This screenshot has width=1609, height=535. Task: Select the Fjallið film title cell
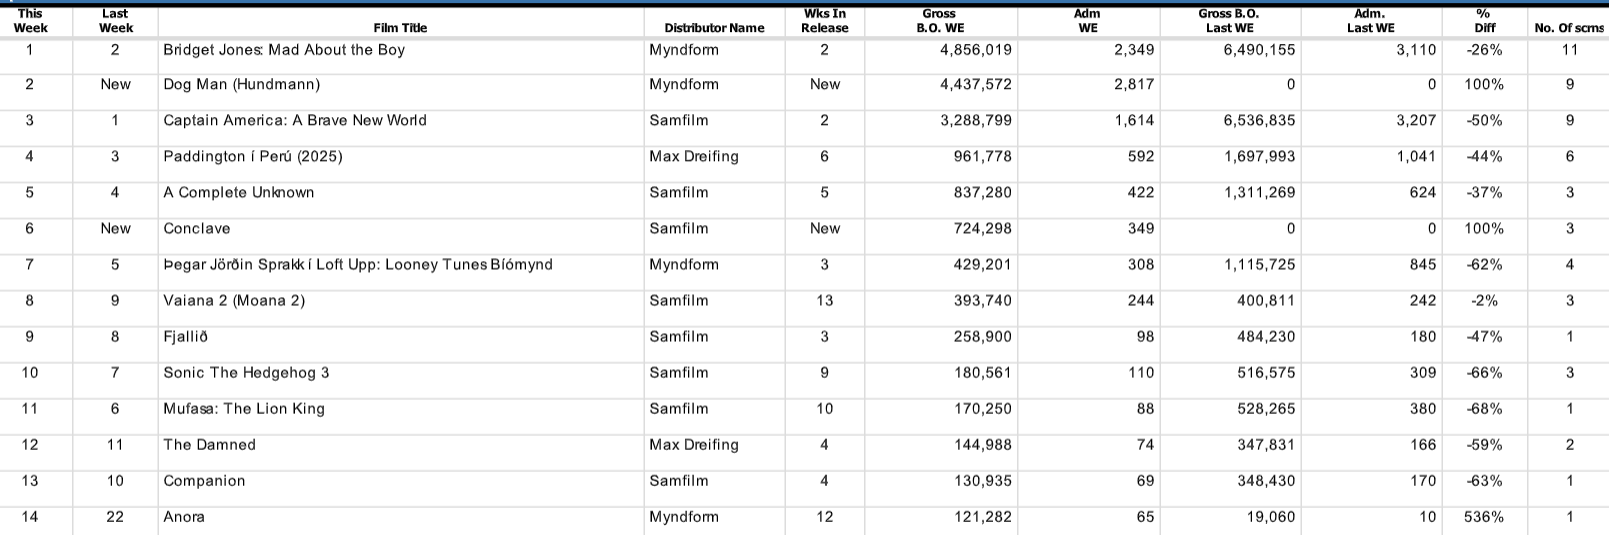186,337
